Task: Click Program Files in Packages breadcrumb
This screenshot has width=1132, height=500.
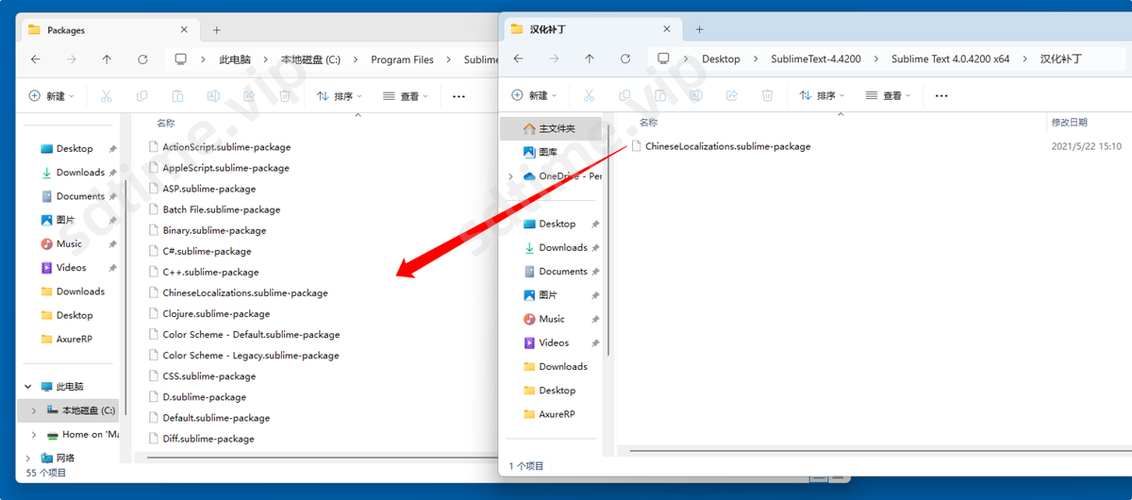Action: click(402, 60)
